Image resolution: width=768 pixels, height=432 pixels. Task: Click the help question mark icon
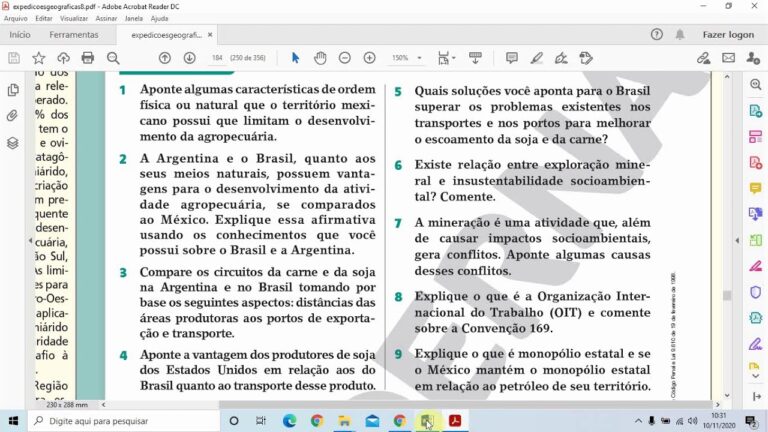(x=656, y=34)
